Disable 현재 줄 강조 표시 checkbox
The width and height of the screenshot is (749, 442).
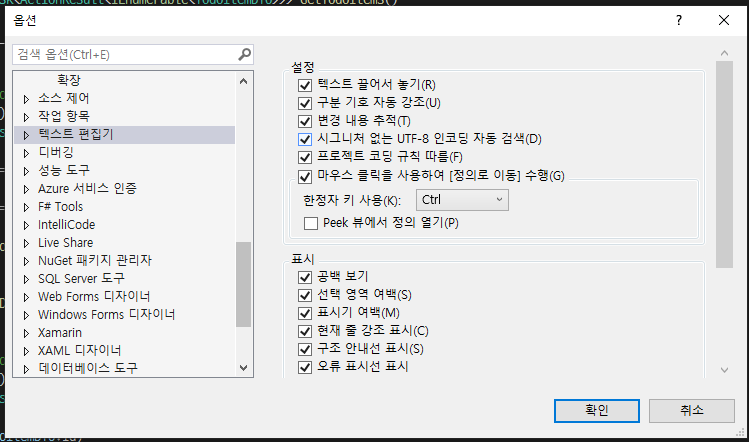[306, 331]
